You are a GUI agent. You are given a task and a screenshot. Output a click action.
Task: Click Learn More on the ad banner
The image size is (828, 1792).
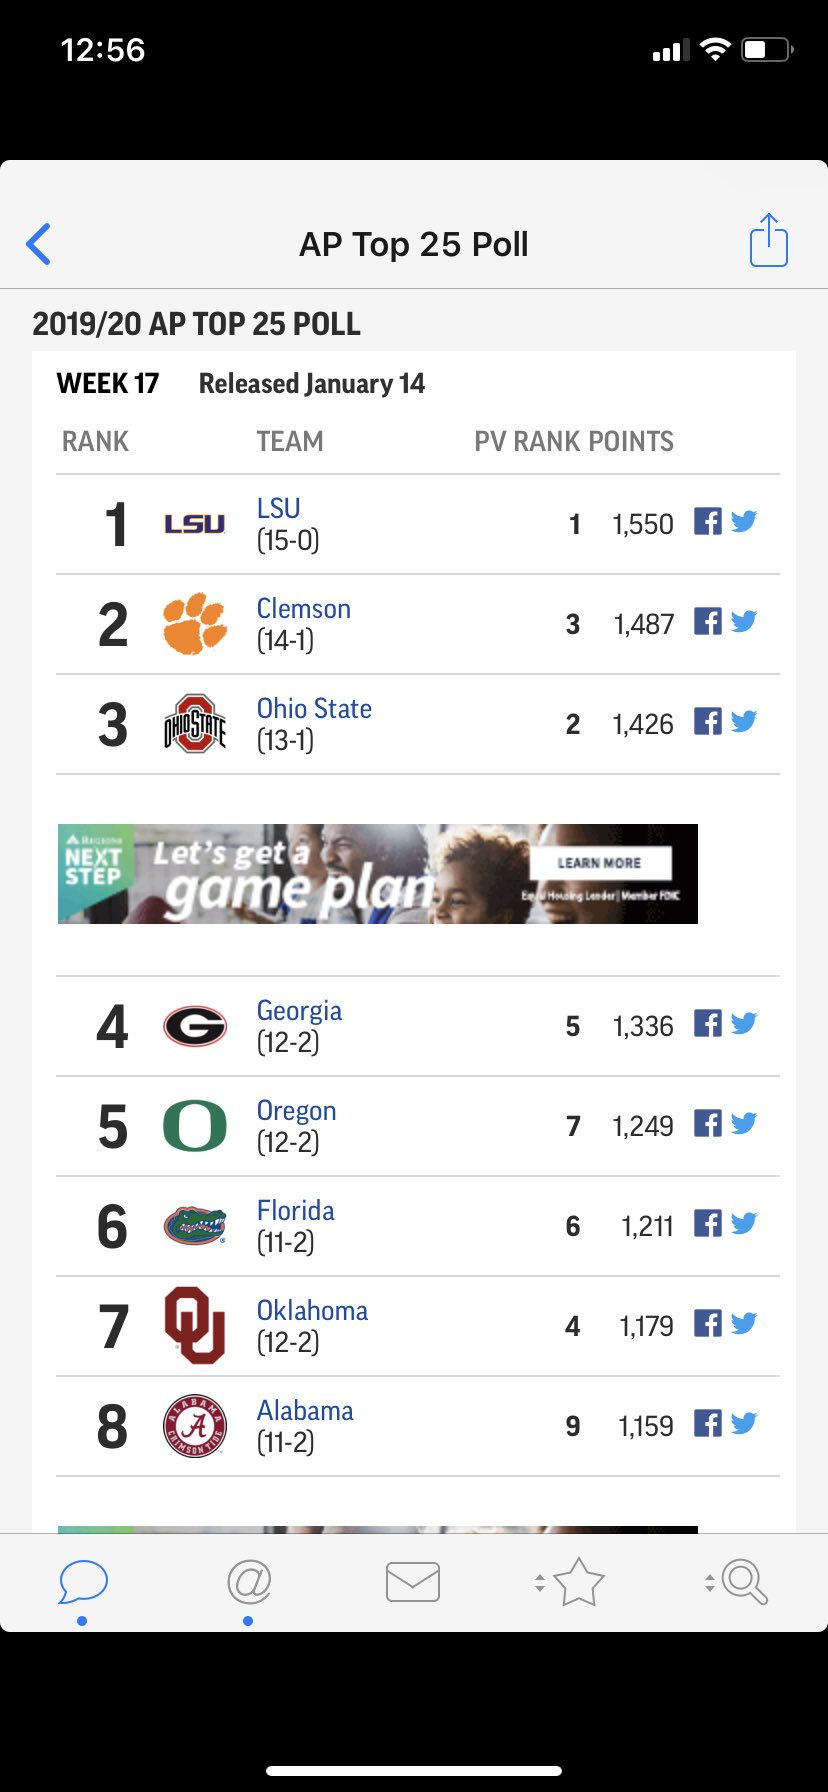pyautogui.click(x=599, y=862)
